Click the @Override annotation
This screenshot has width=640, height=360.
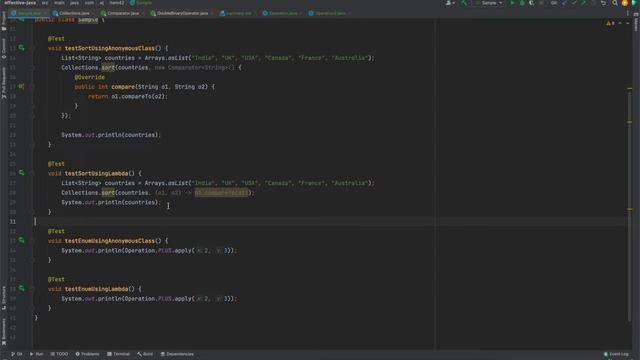[x=89, y=77]
